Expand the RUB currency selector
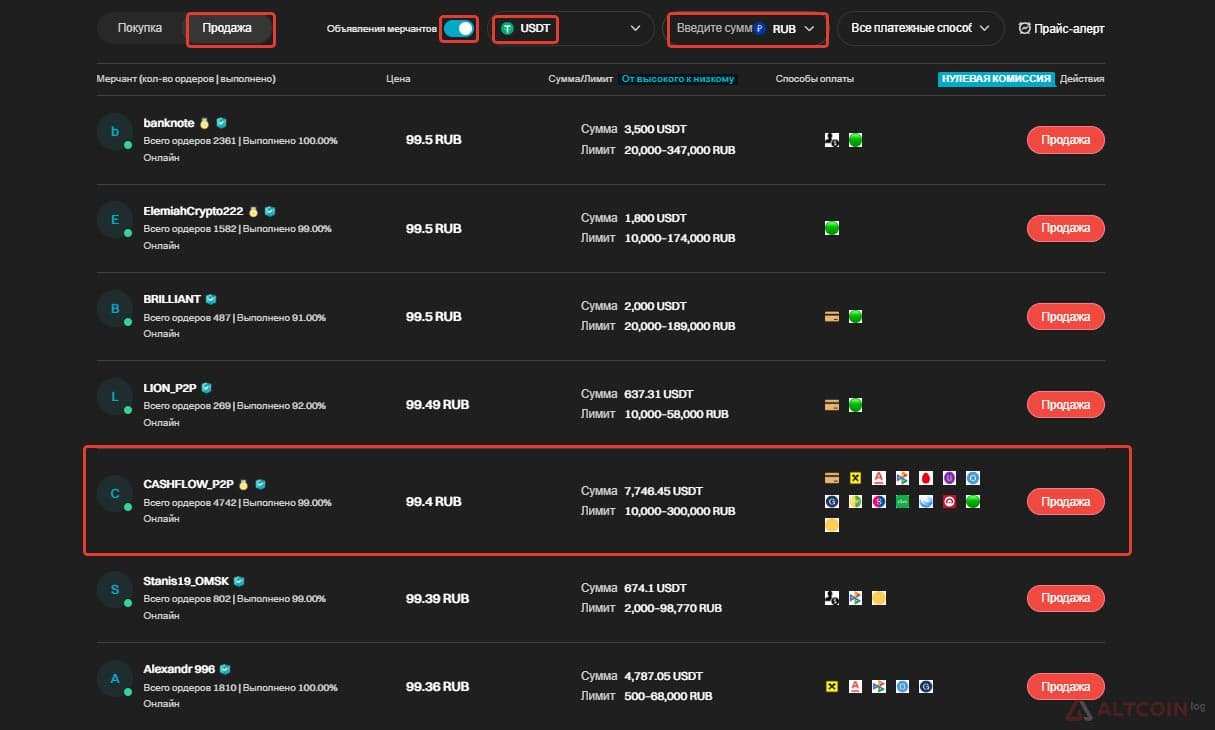Screen dimensions: 1215x730 point(787,29)
